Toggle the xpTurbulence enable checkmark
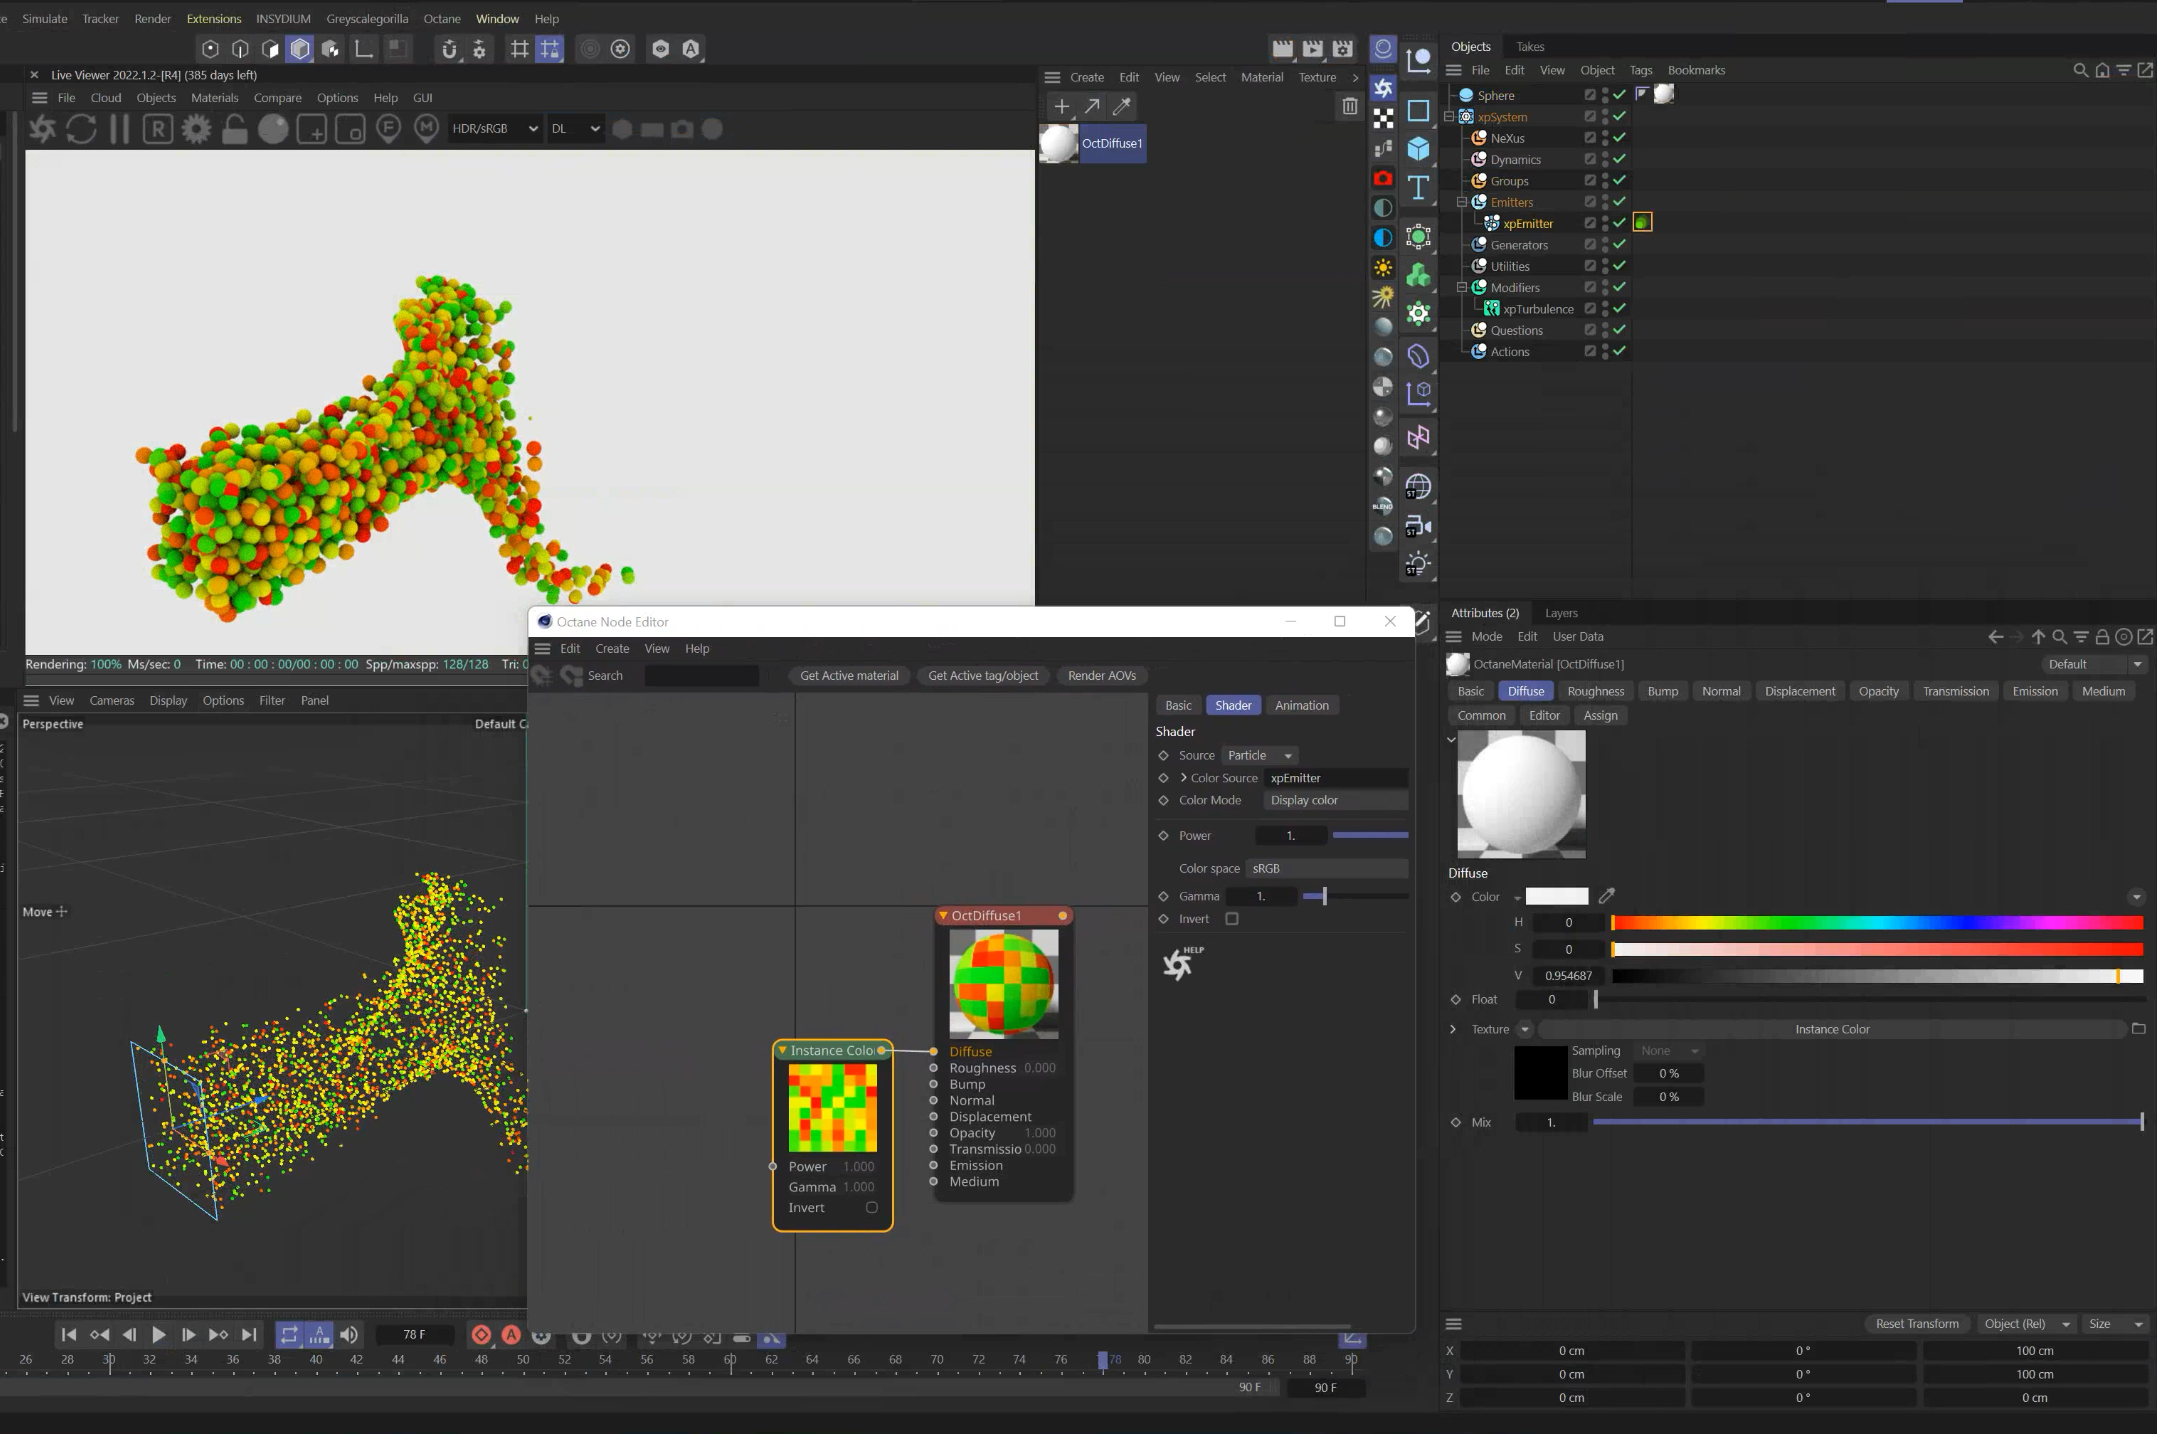The height and width of the screenshot is (1434, 2157). (x=1619, y=309)
